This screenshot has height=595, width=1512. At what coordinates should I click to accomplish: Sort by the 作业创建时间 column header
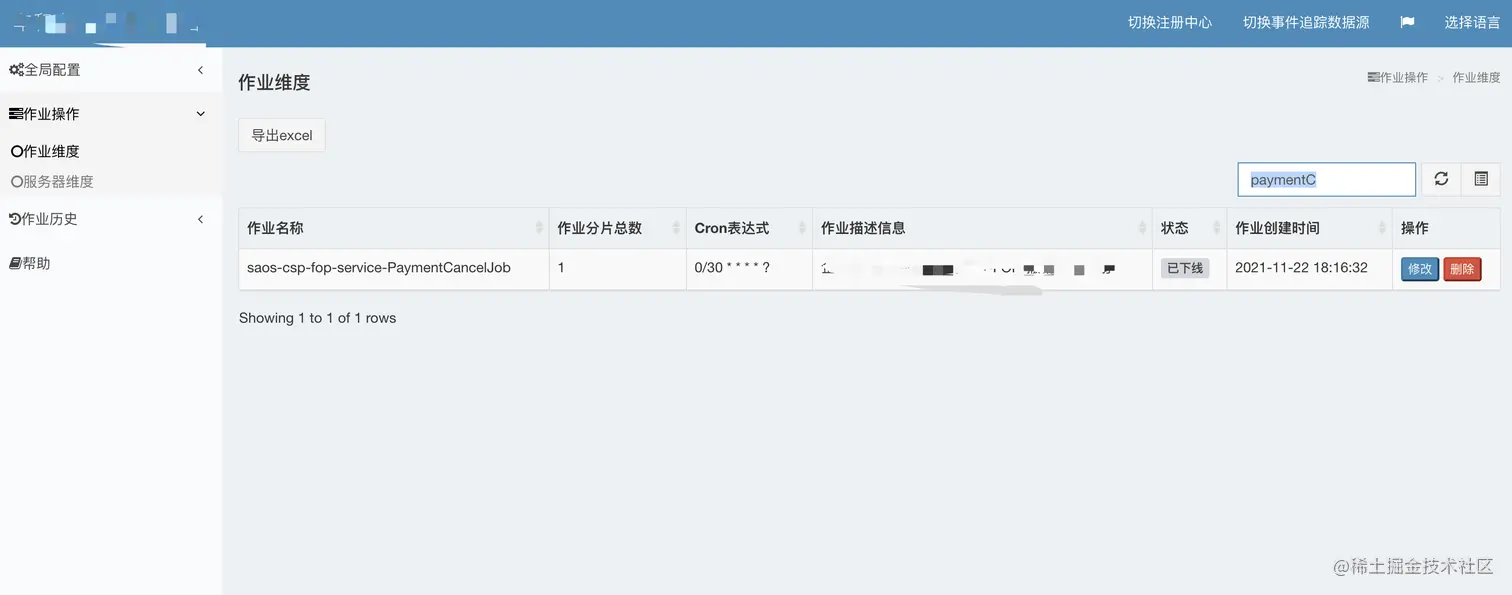tap(1309, 228)
